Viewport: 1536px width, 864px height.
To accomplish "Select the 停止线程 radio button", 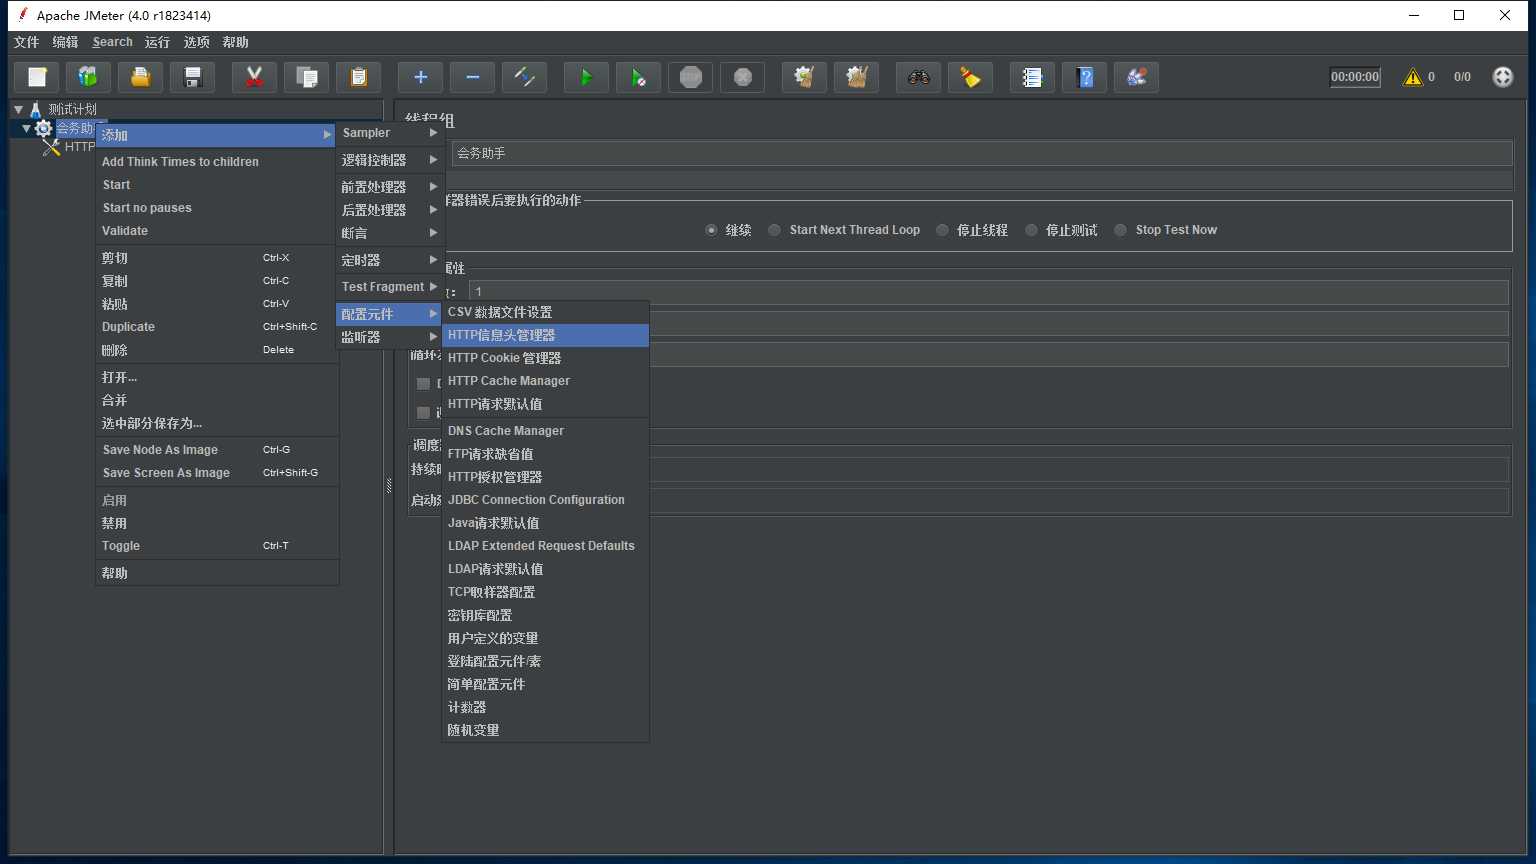I will [942, 230].
